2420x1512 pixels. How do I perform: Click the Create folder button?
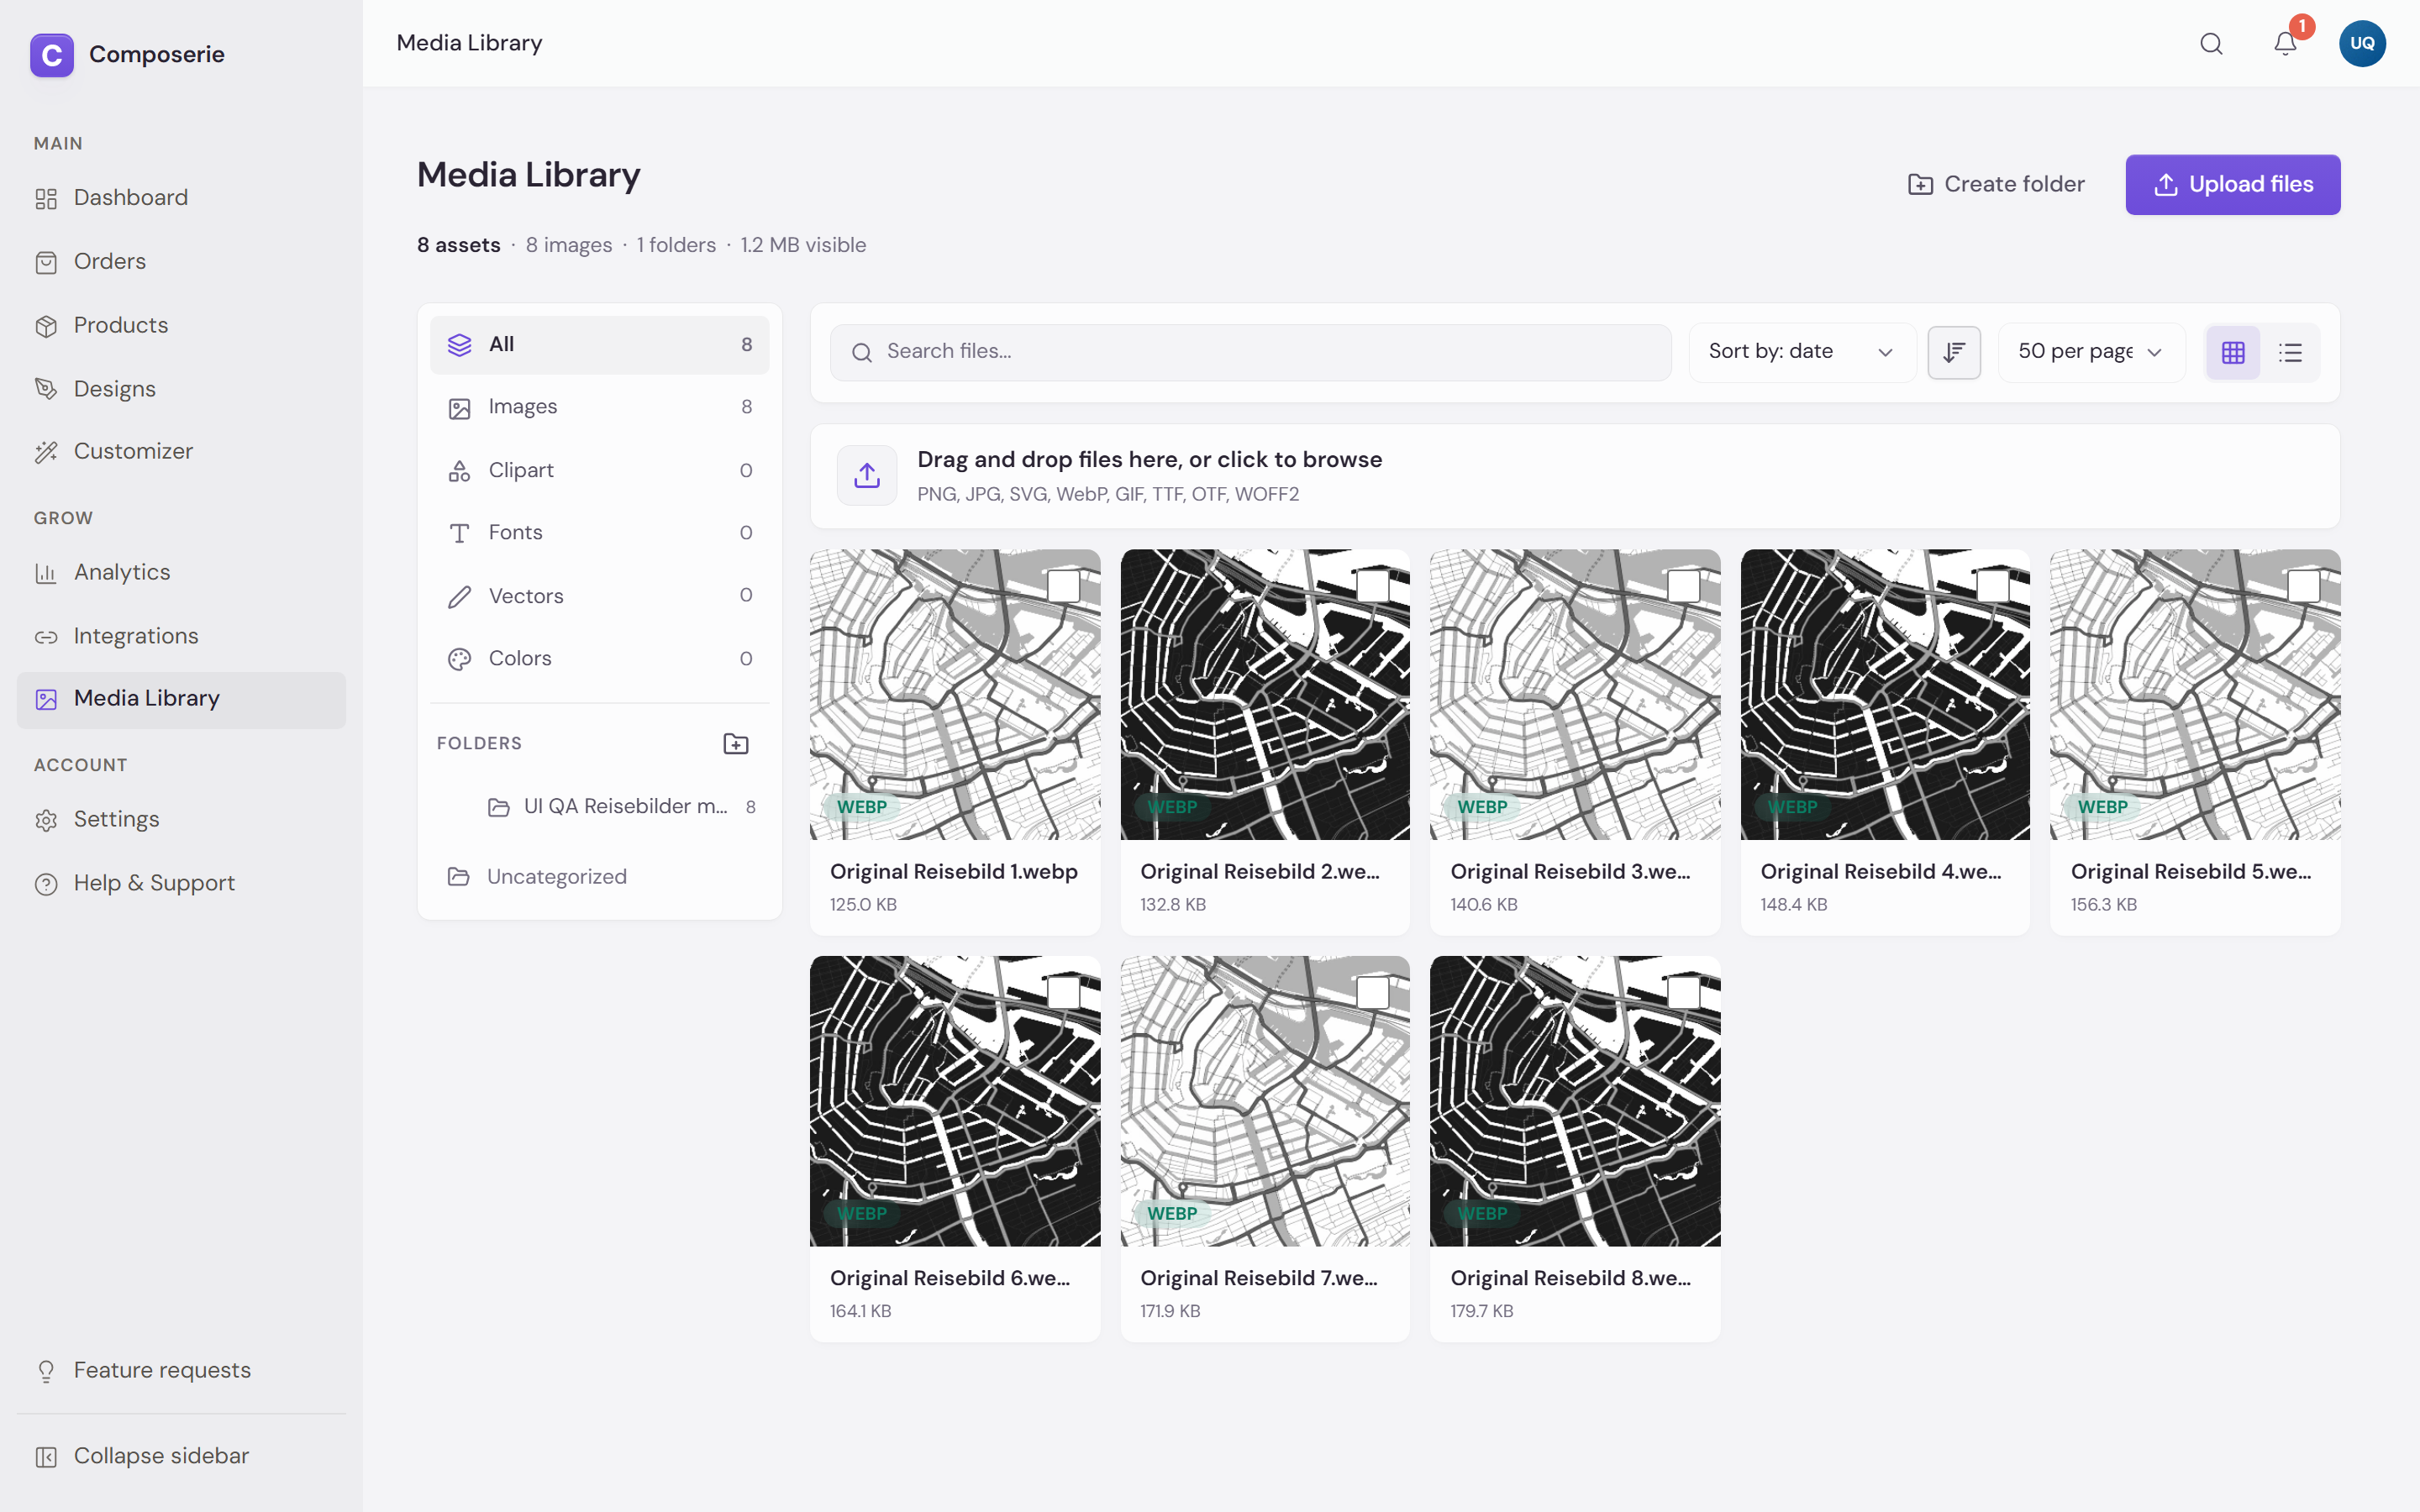tap(1996, 185)
